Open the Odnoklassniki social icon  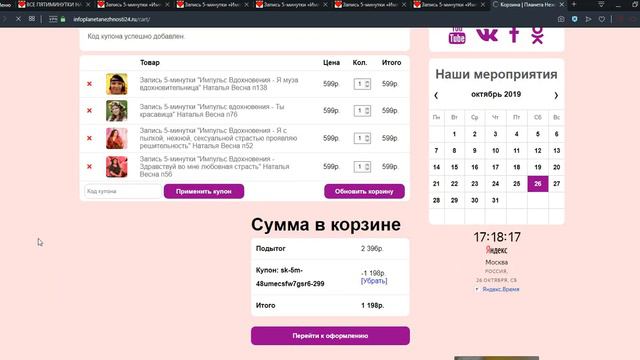(537, 35)
